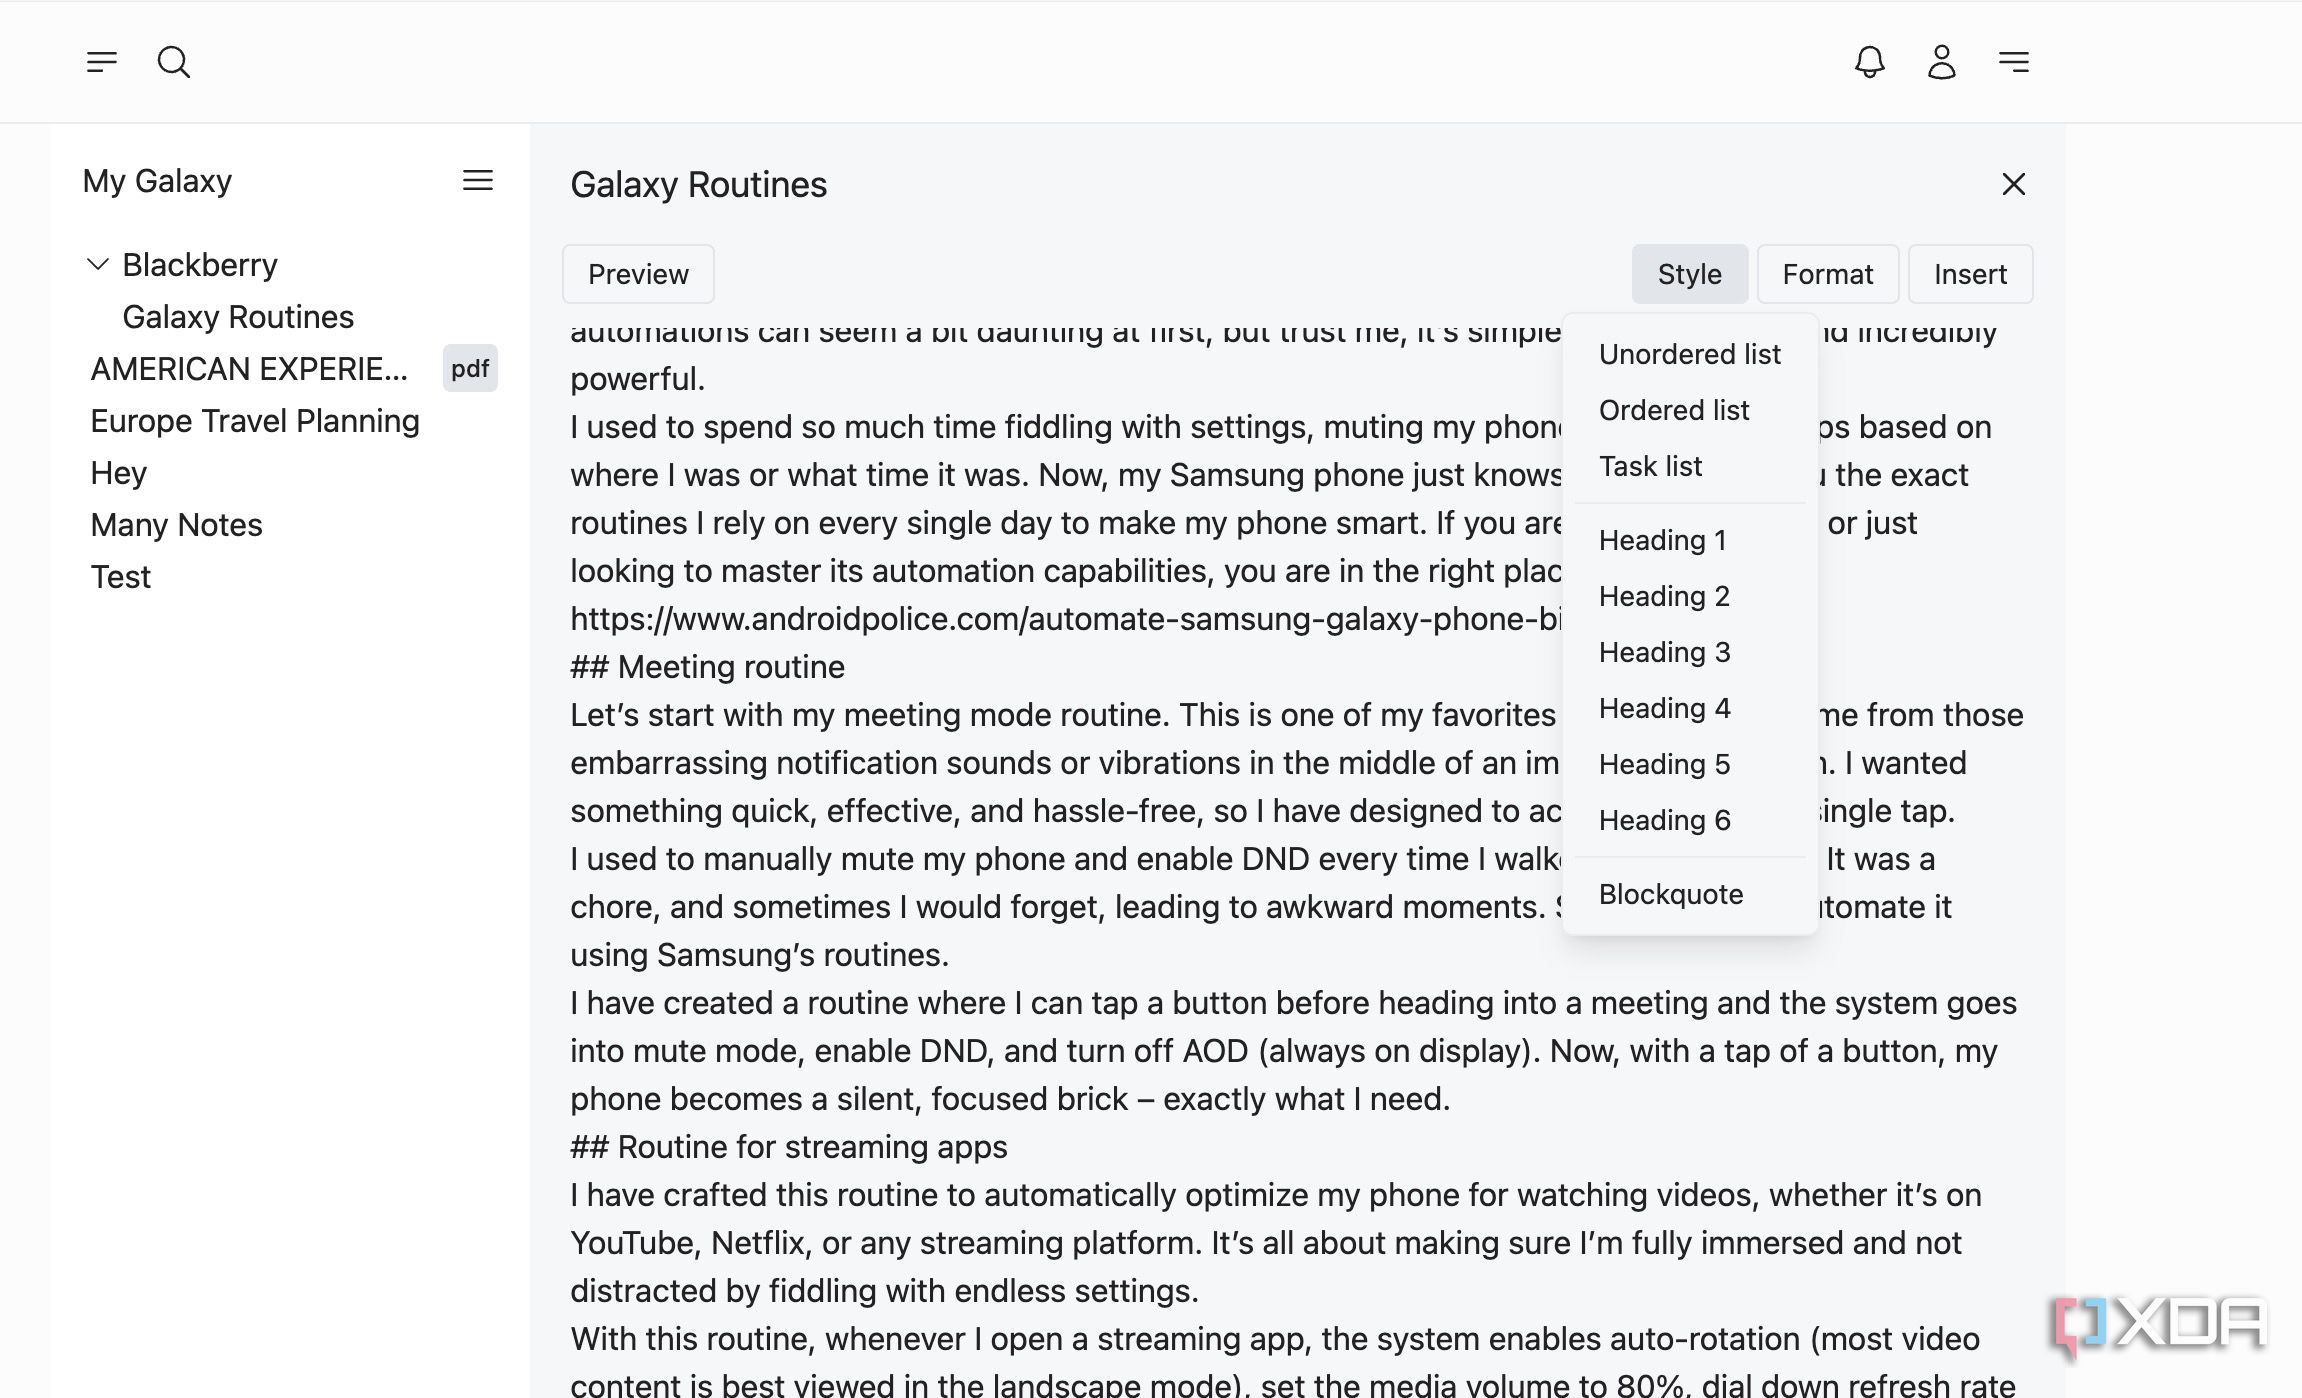The image size is (2302, 1398).
Task: Open the Style dropdown
Action: (1690, 274)
